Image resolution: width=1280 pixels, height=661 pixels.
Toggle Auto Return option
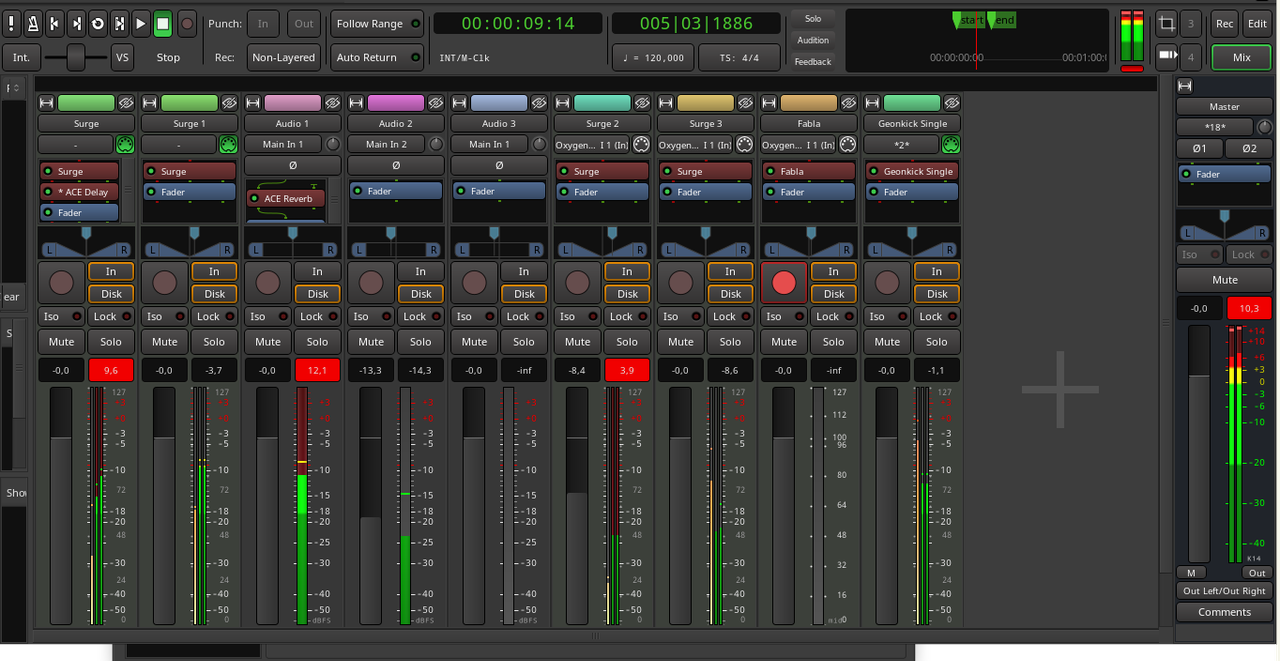click(378, 57)
